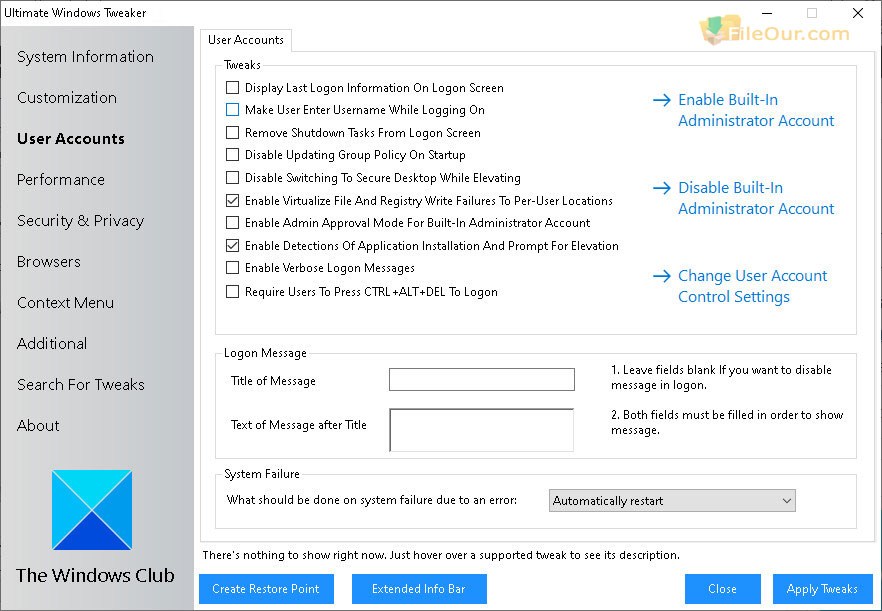Image resolution: width=882 pixels, height=611 pixels.
Task: Uncheck Enable Virtualize File And Registry Write Failures
Action: (x=232, y=200)
